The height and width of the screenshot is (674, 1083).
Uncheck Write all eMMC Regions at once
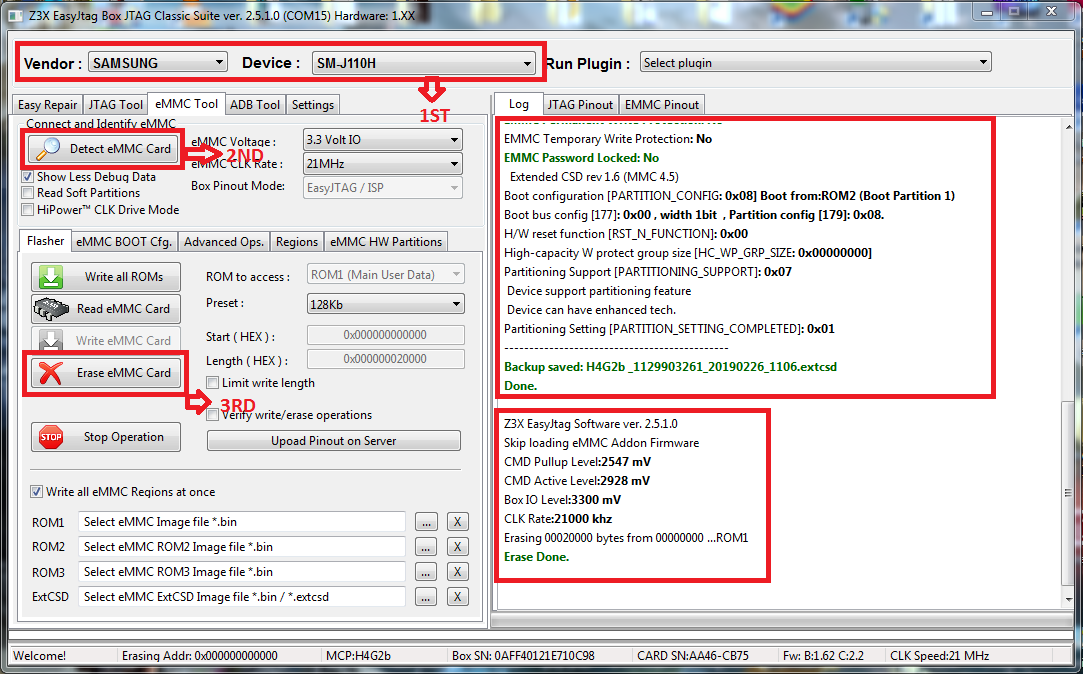(x=37, y=492)
